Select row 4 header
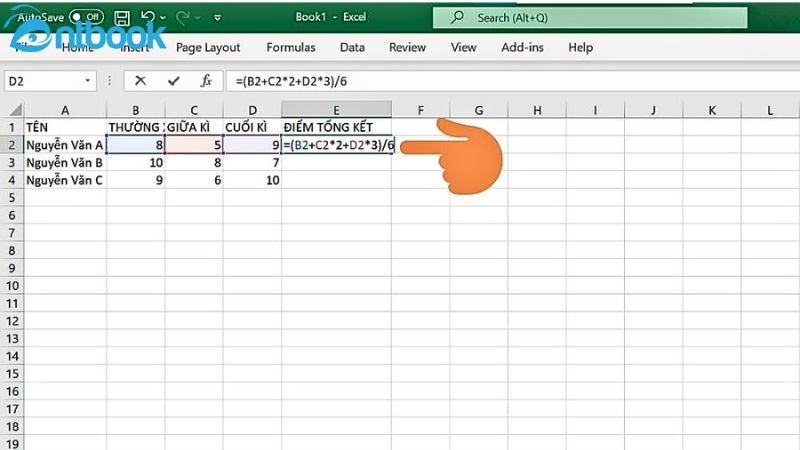800x450 pixels. coord(12,180)
